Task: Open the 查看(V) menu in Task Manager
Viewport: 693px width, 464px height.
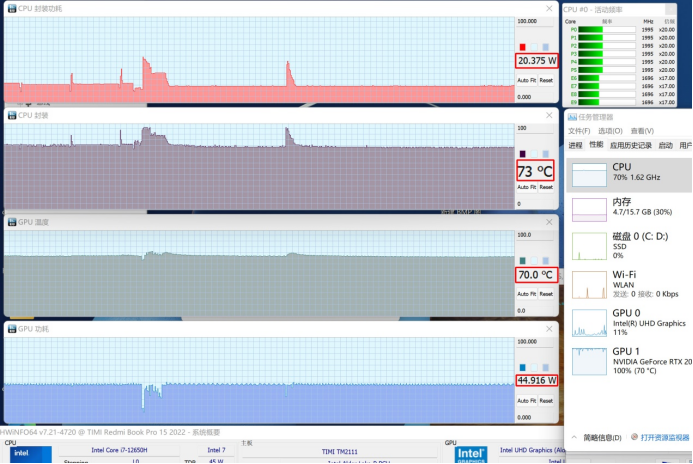Action: point(642,131)
